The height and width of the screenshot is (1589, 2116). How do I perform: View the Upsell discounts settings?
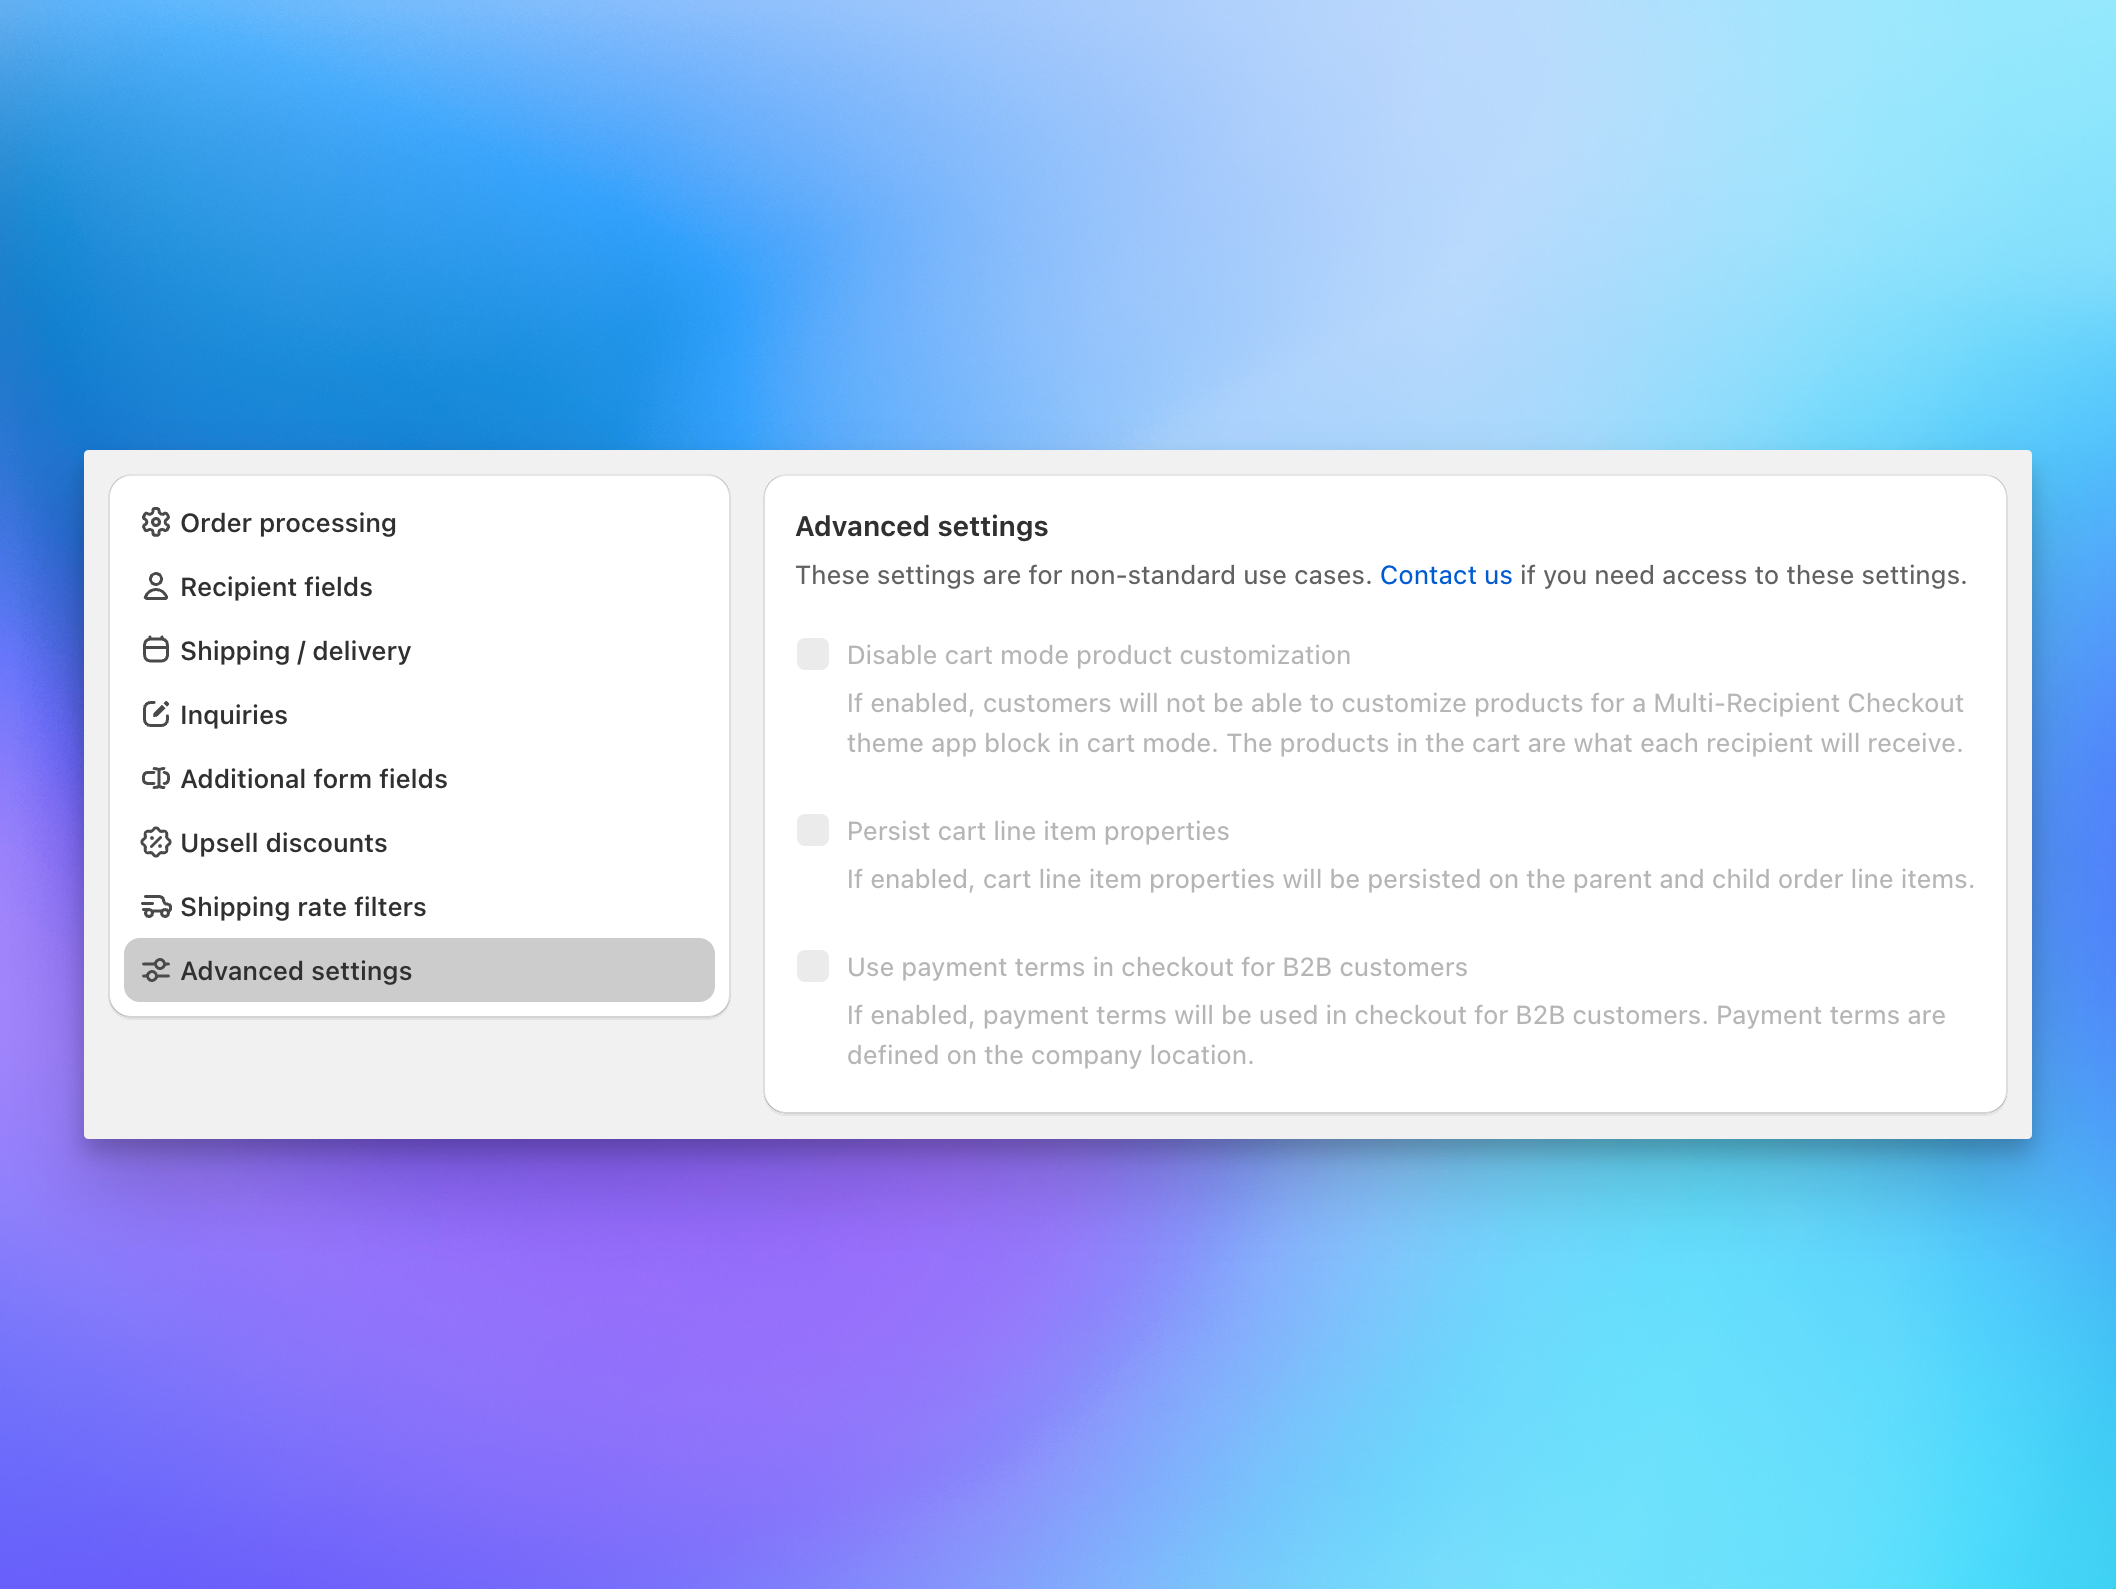(x=284, y=842)
